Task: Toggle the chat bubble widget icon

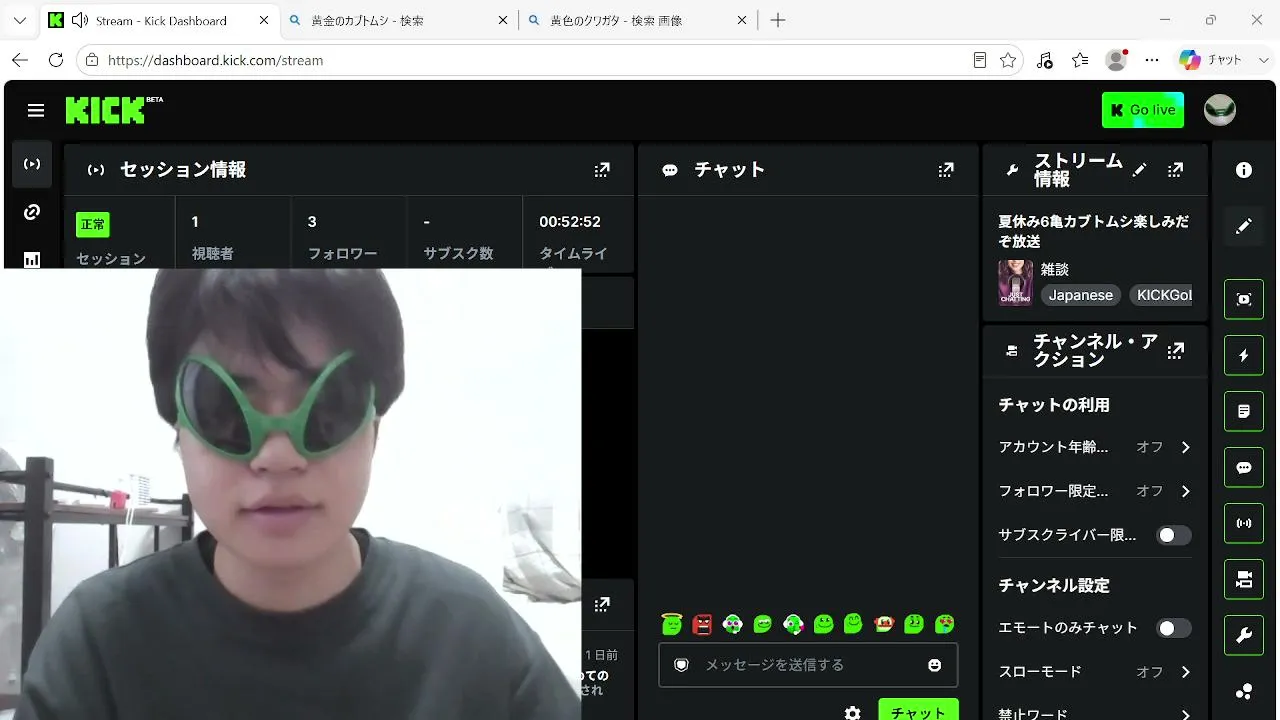Action: coord(1244,467)
